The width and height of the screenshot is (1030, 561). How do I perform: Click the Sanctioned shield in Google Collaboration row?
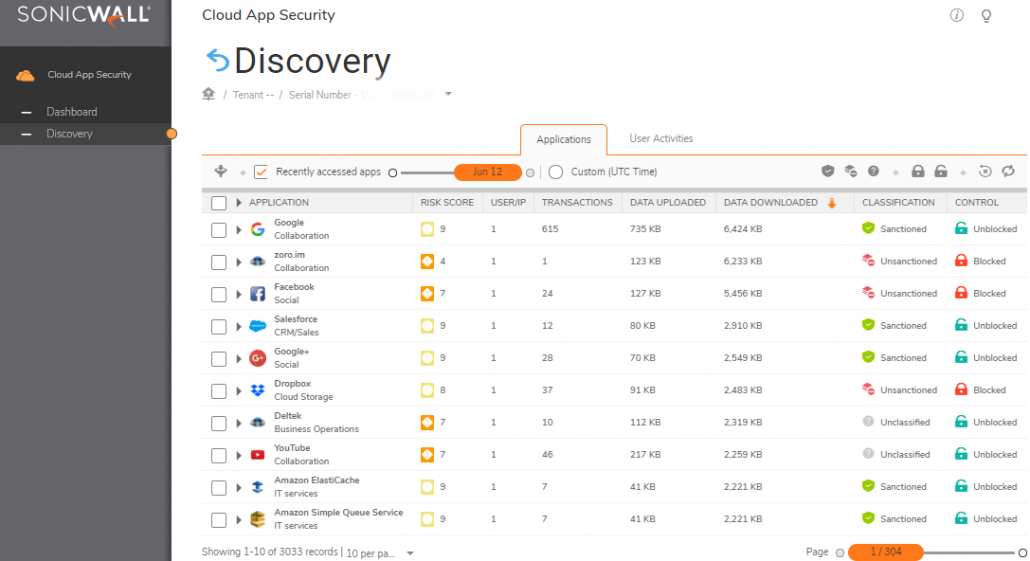coord(868,229)
